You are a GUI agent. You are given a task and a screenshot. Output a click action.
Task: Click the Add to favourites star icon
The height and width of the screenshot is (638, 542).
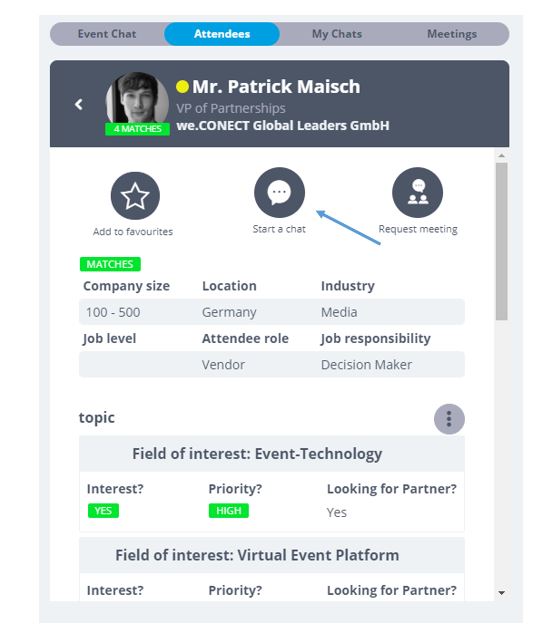(x=135, y=196)
